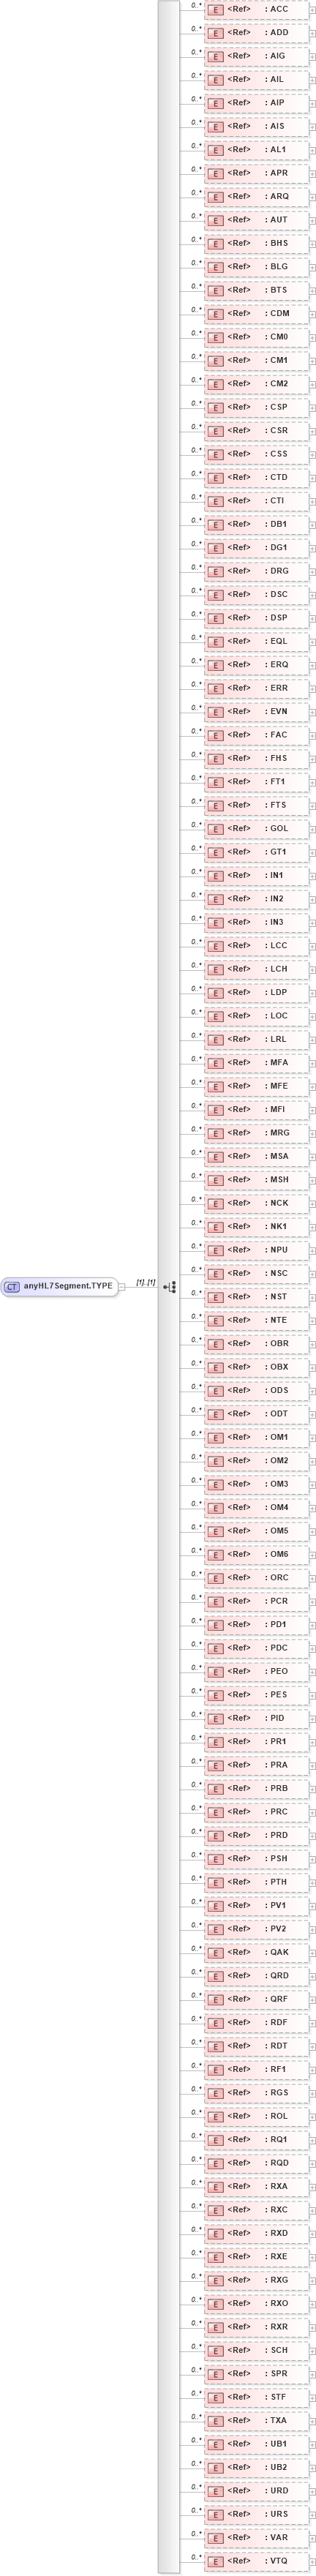Image resolution: width=316 pixels, height=2576 pixels.
Task: Select the ': ORC' reference label
Action: (x=276, y=1578)
